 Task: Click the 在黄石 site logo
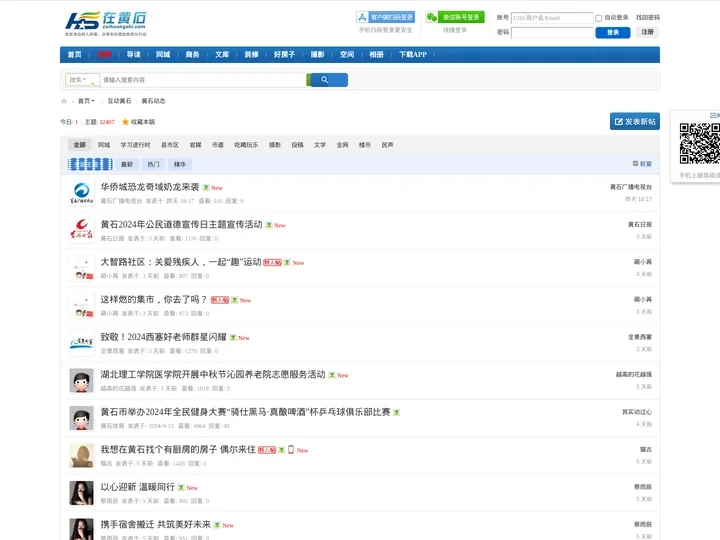pyautogui.click(x=106, y=23)
